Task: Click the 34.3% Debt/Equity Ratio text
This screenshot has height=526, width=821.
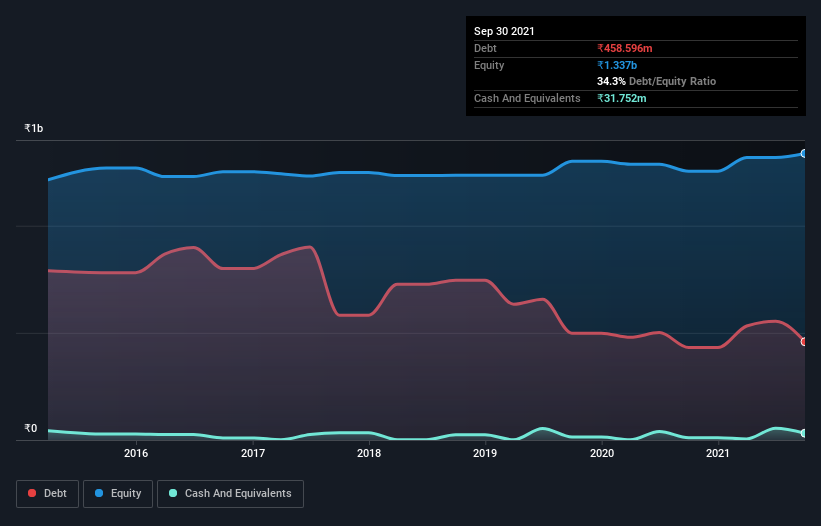Action: click(657, 81)
